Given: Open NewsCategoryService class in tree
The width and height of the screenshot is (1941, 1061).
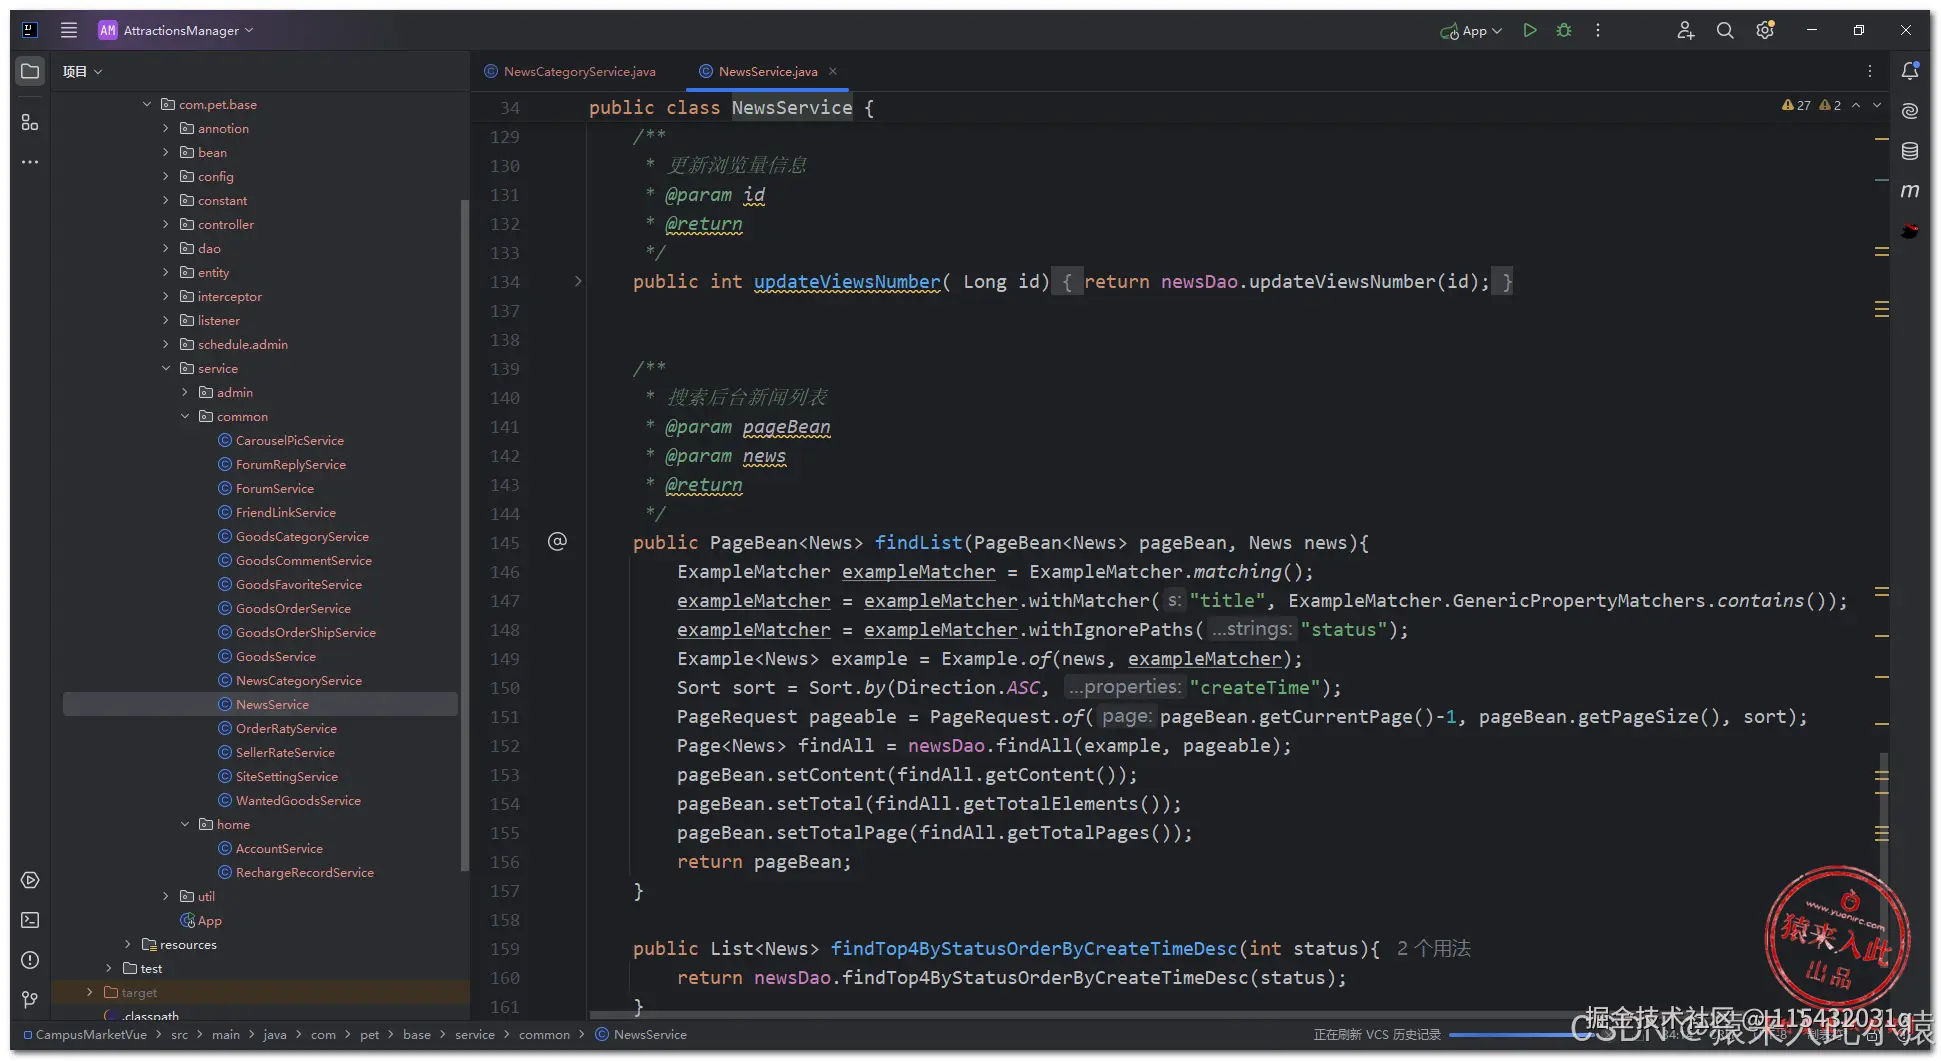Looking at the screenshot, I should [x=298, y=680].
